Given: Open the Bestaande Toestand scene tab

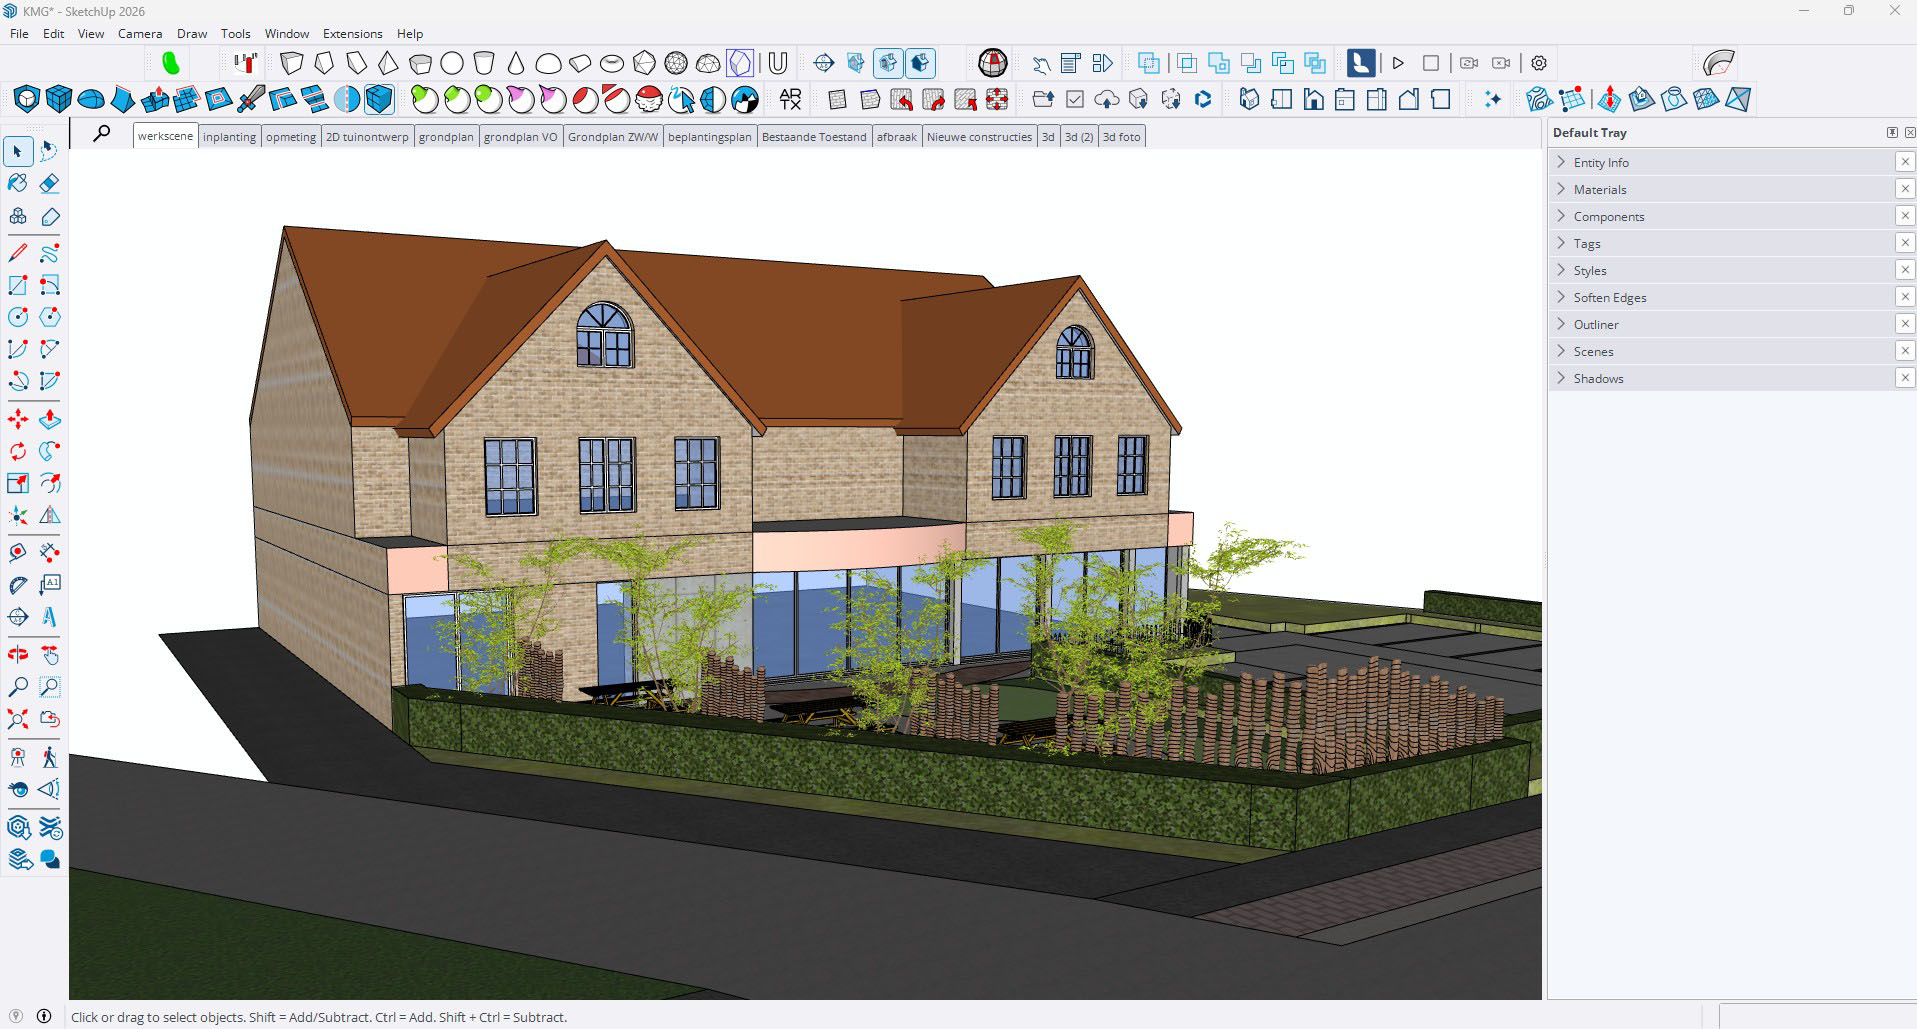Looking at the screenshot, I should tap(813, 137).
